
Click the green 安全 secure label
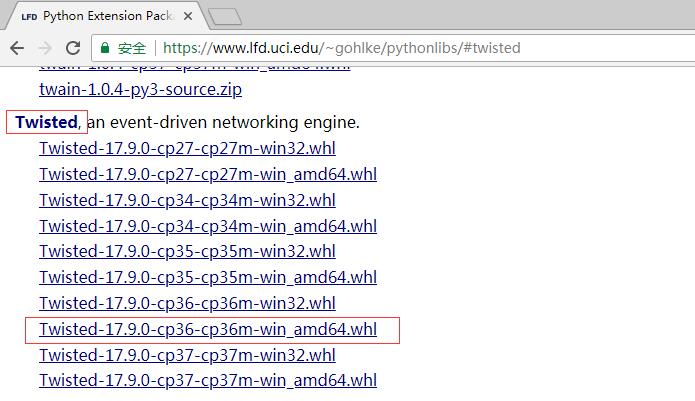132,48
